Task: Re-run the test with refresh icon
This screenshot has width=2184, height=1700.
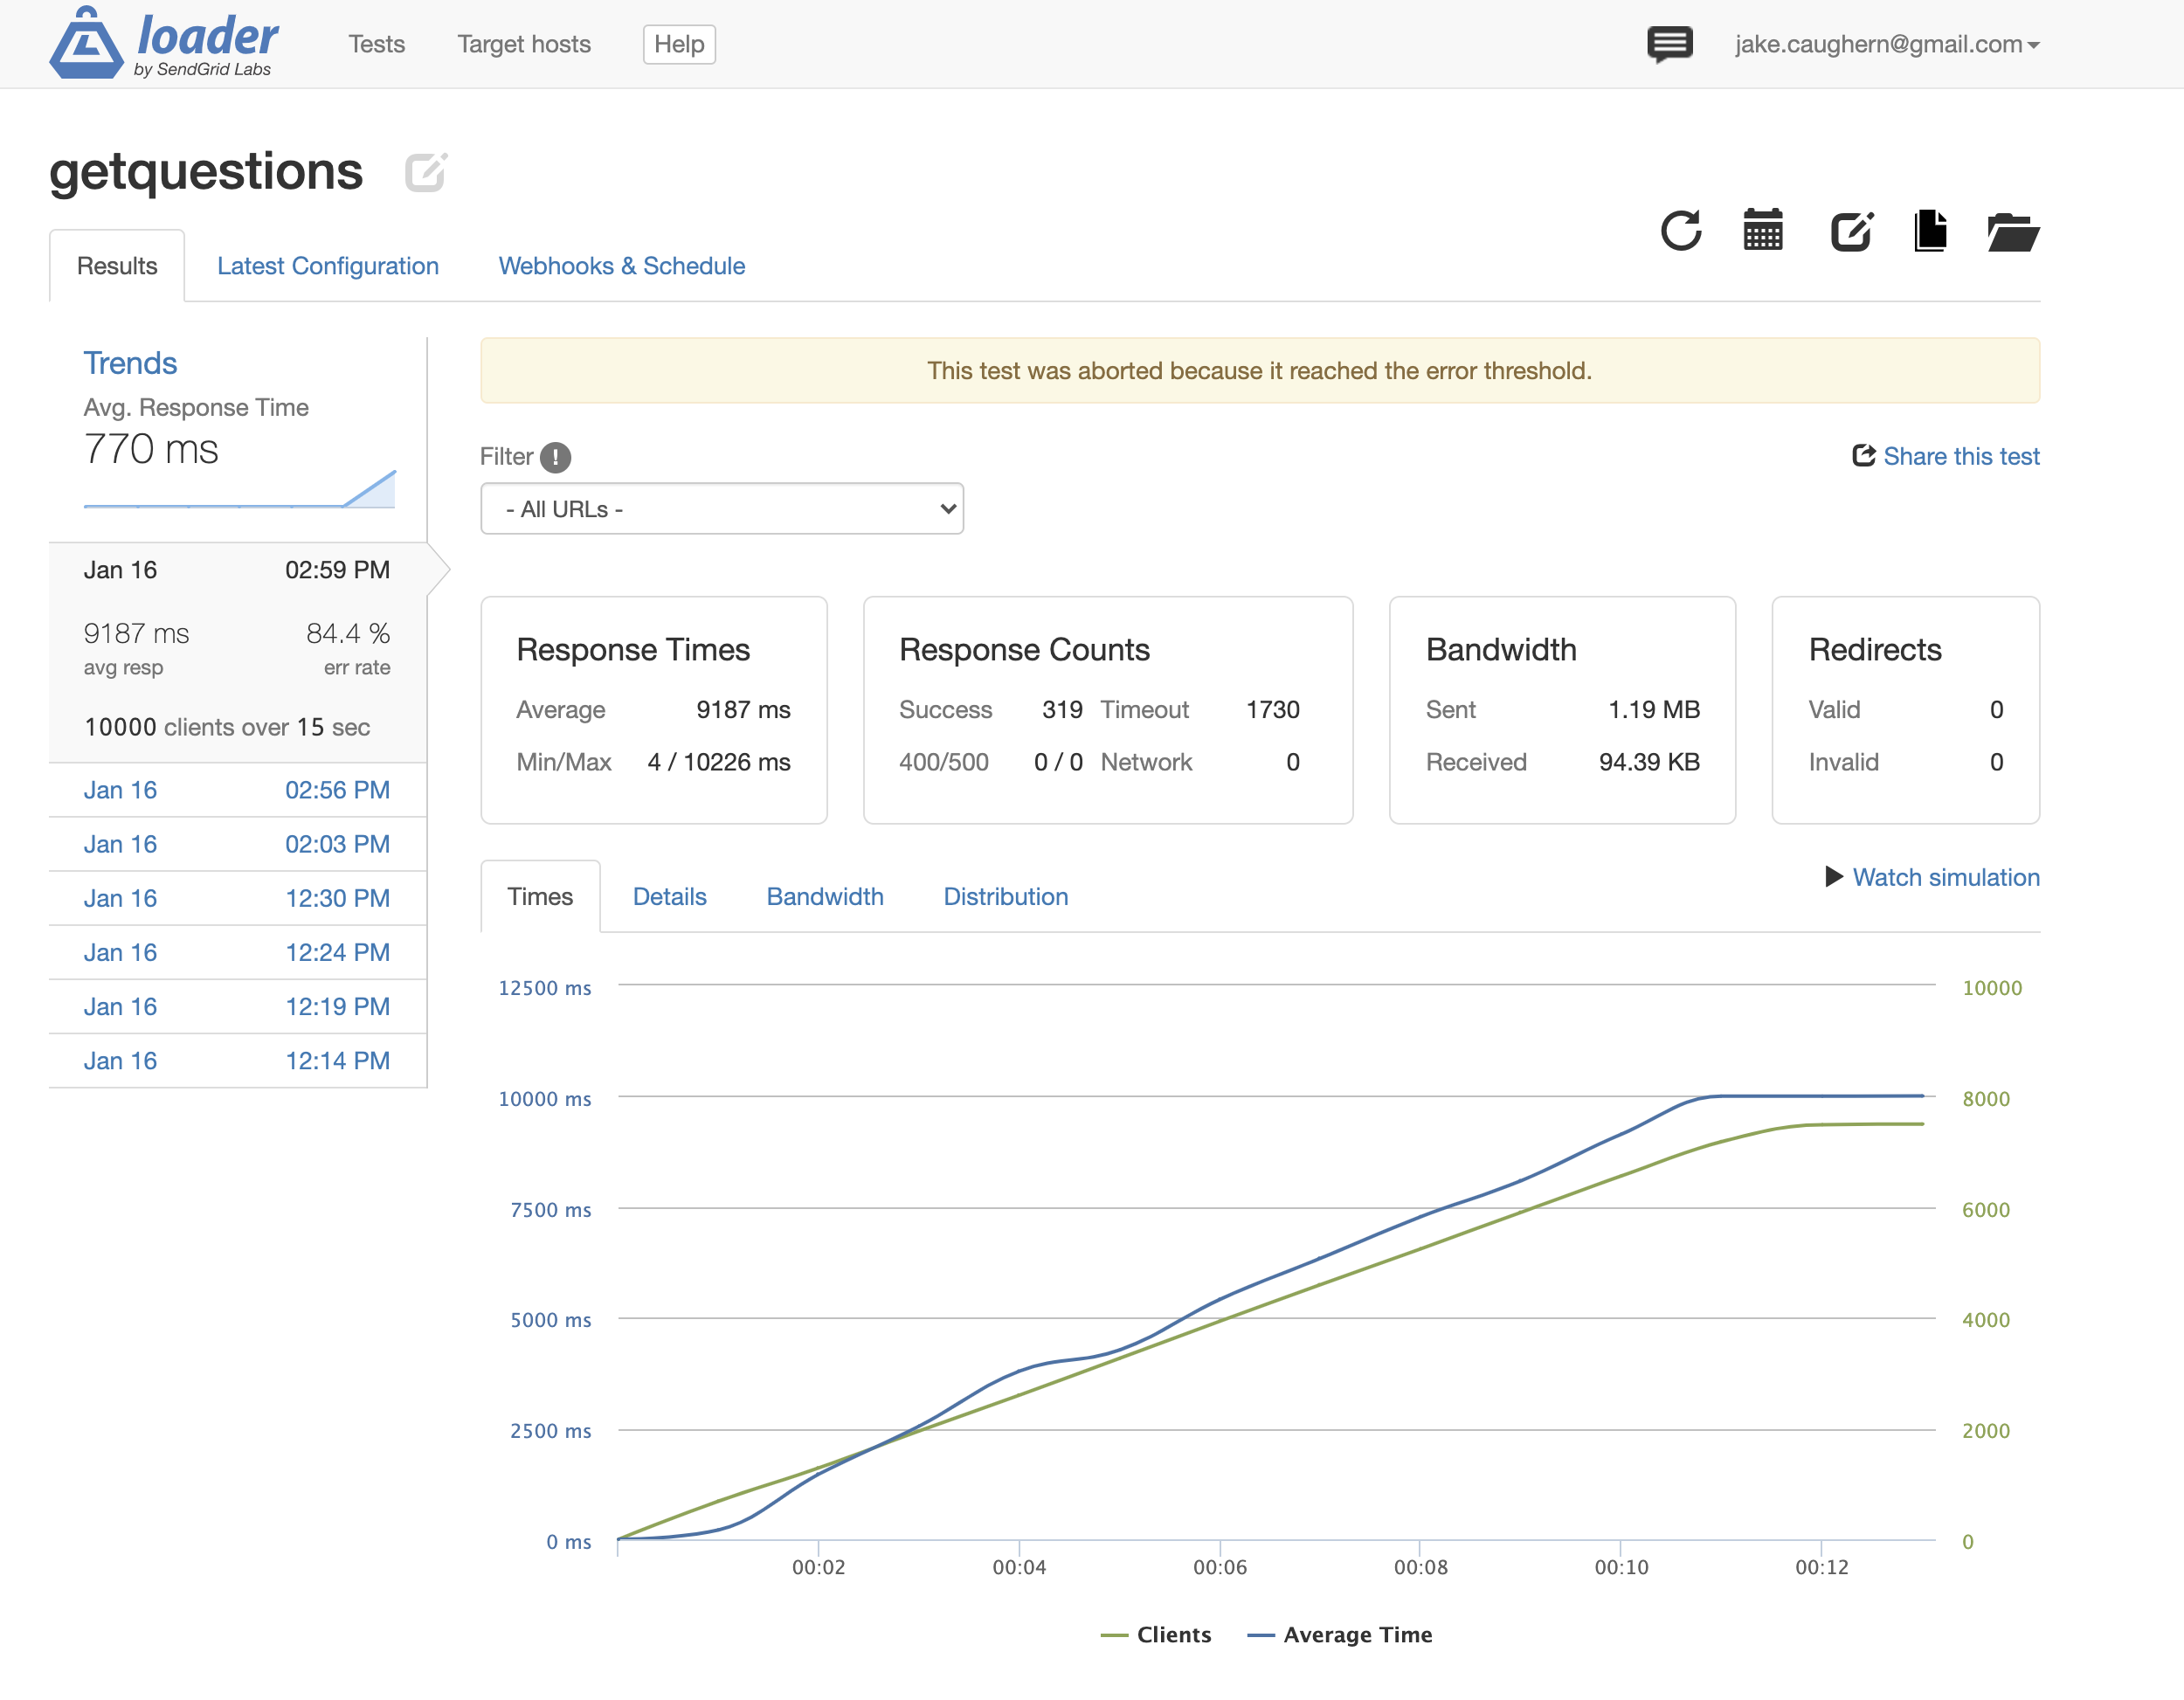Action: [x=1681, y=231]
